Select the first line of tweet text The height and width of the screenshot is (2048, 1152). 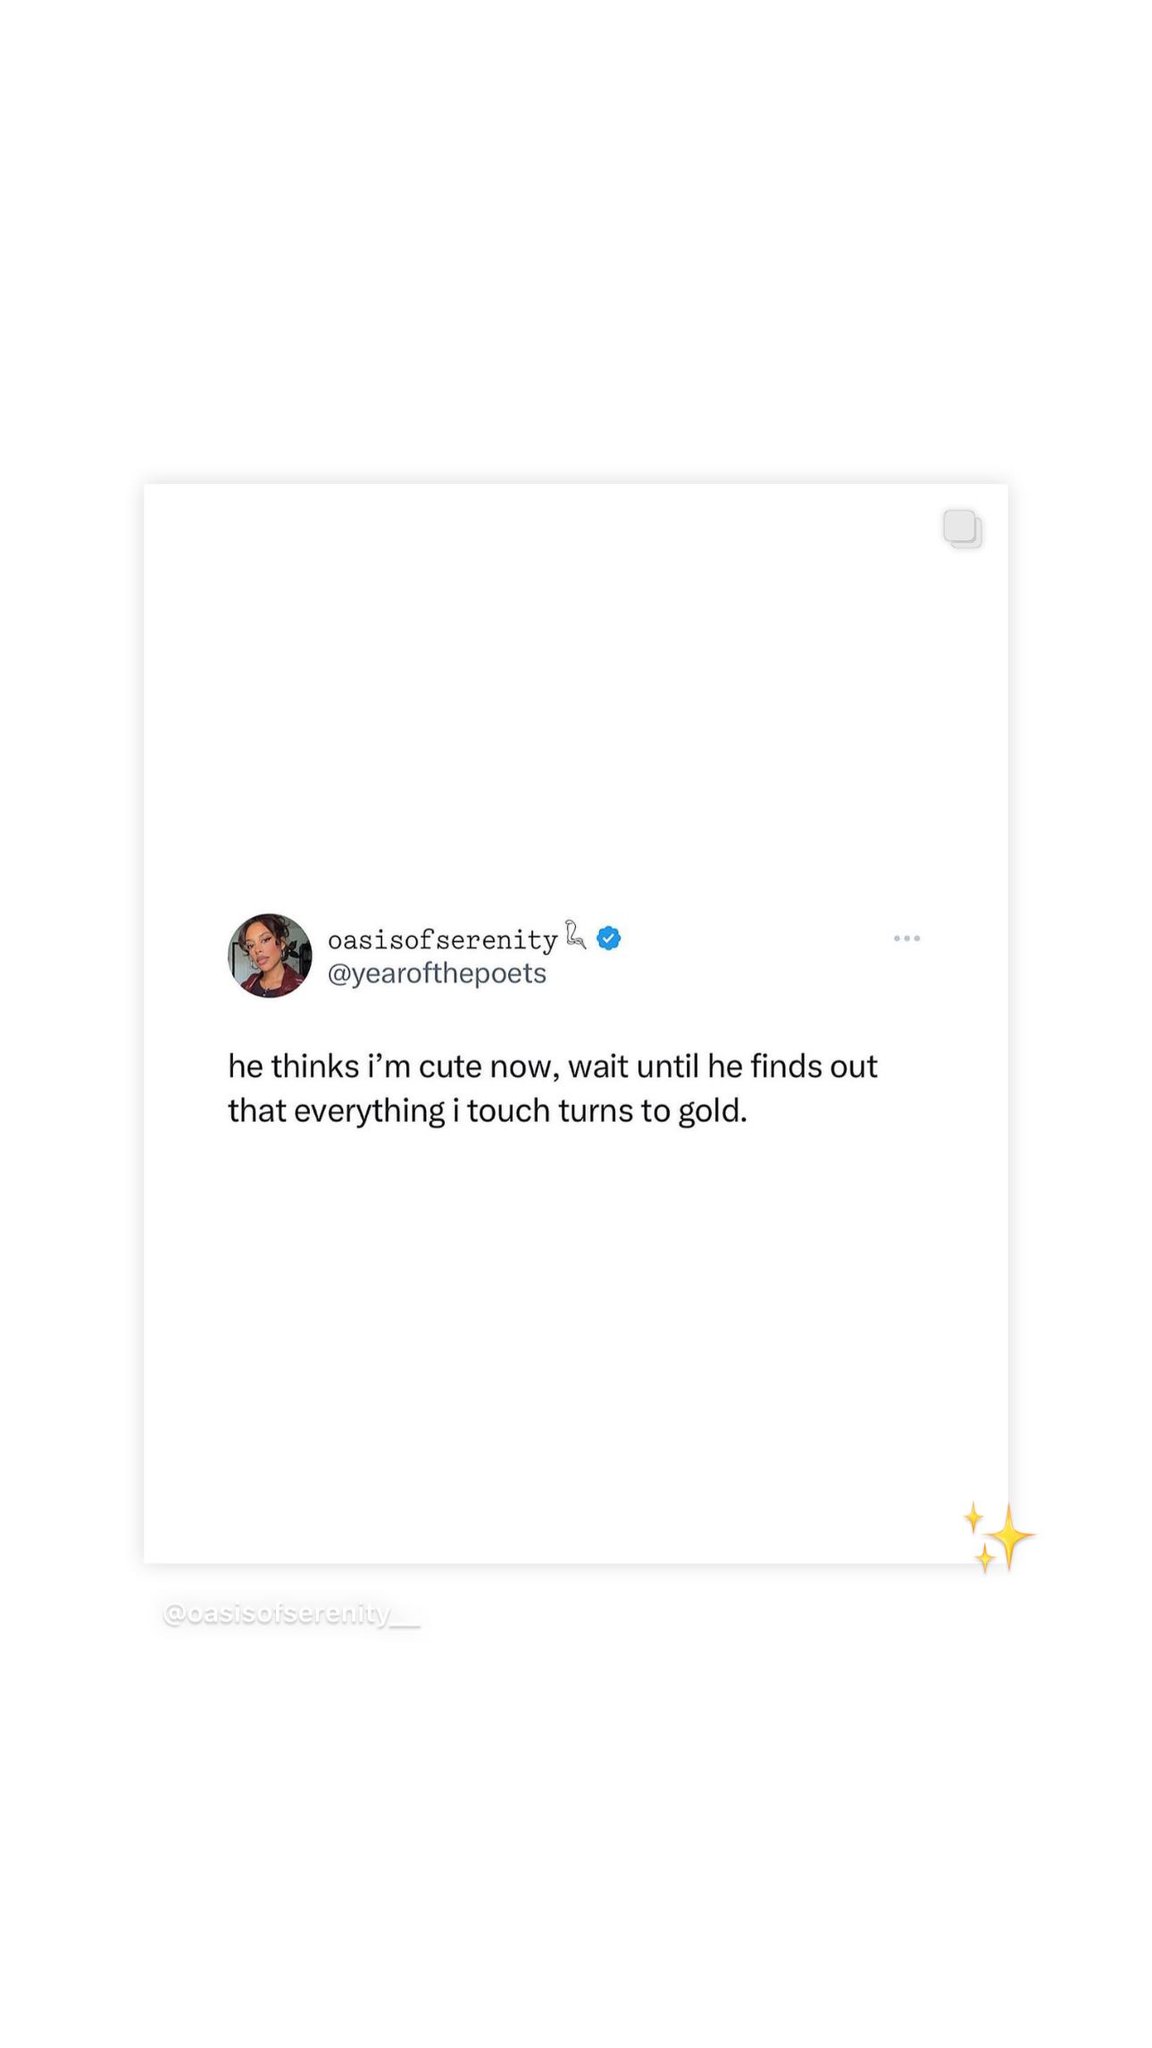coord(553,1067)
